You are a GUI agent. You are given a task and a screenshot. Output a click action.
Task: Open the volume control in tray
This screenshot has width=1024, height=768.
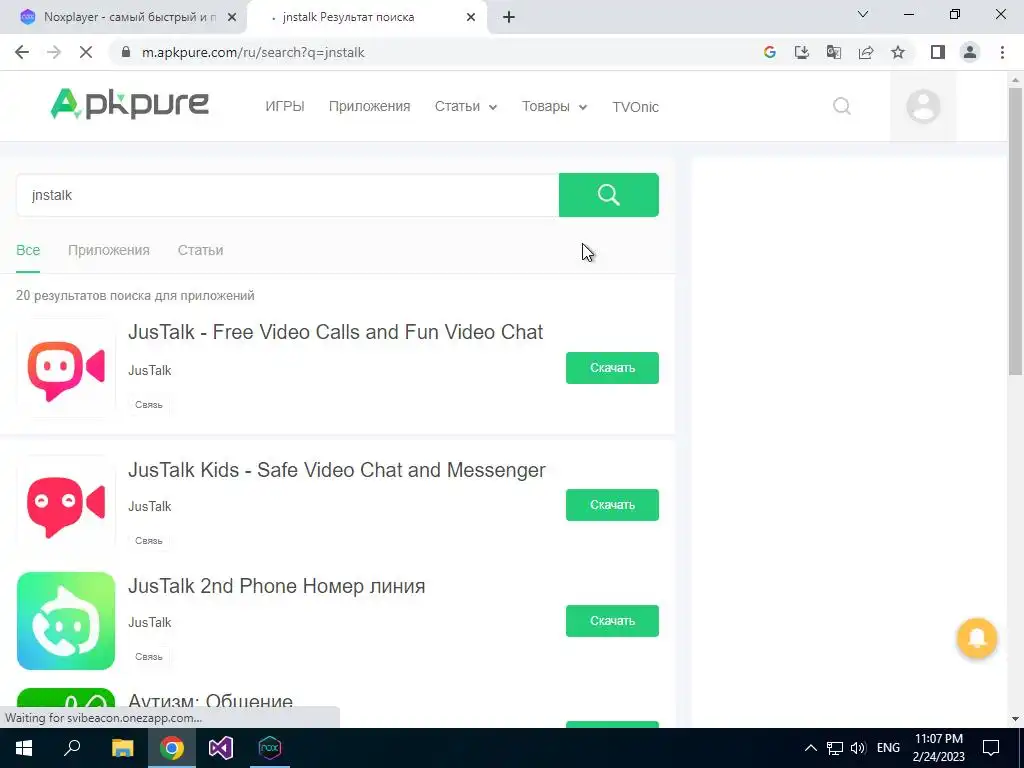pyautogui.click(x=858, y=748)
